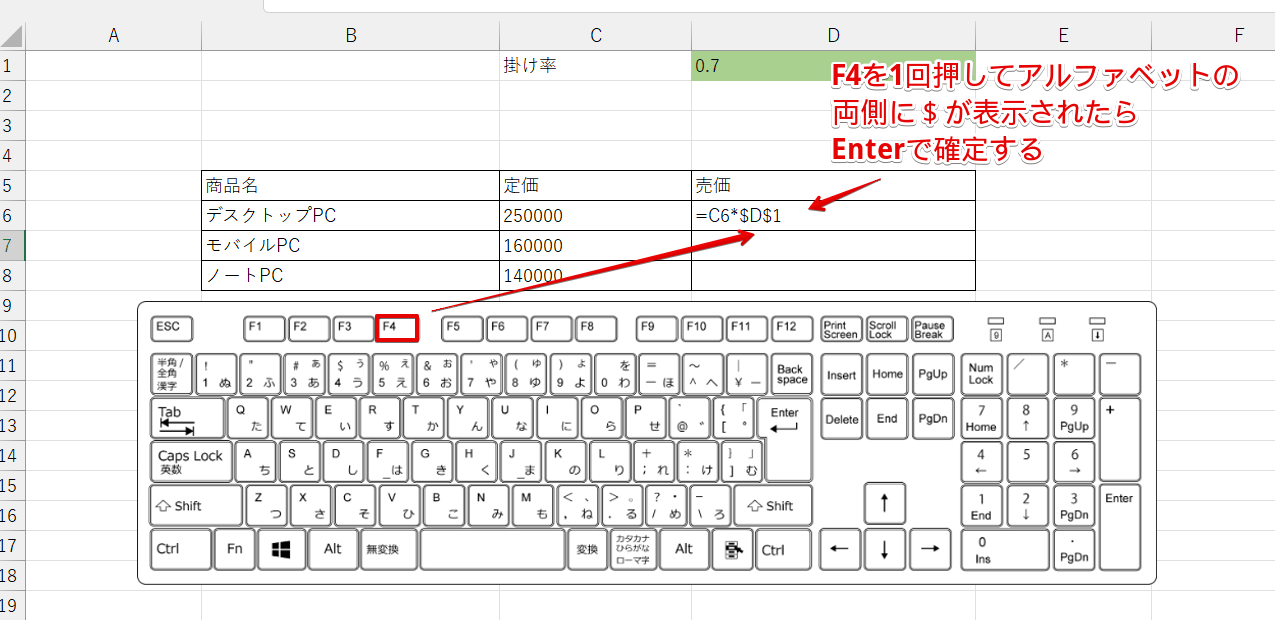The height and width of the screenshot is (620, 1275).
Task: Select row 2 header
Action: [12, 96]
